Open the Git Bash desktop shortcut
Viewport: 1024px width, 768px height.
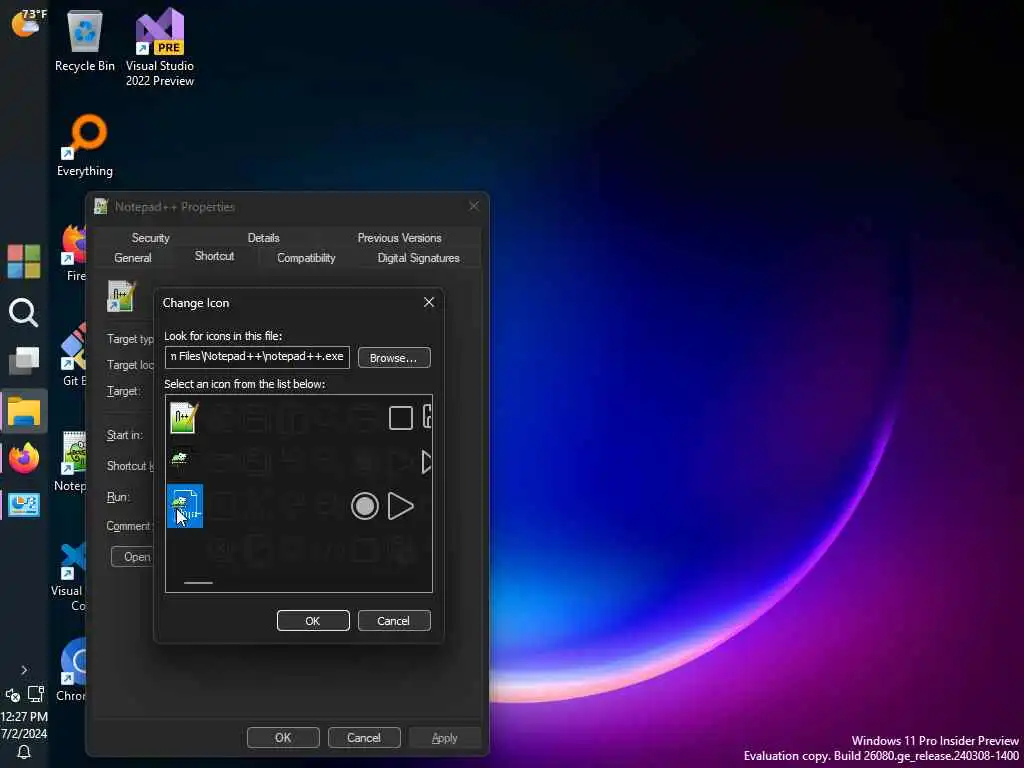tap(74, 356)
